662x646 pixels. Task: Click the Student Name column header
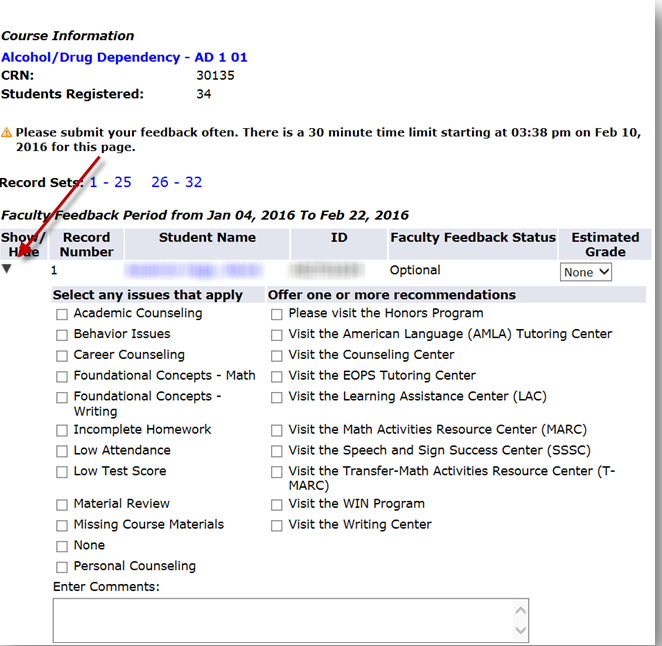point(207,244)
